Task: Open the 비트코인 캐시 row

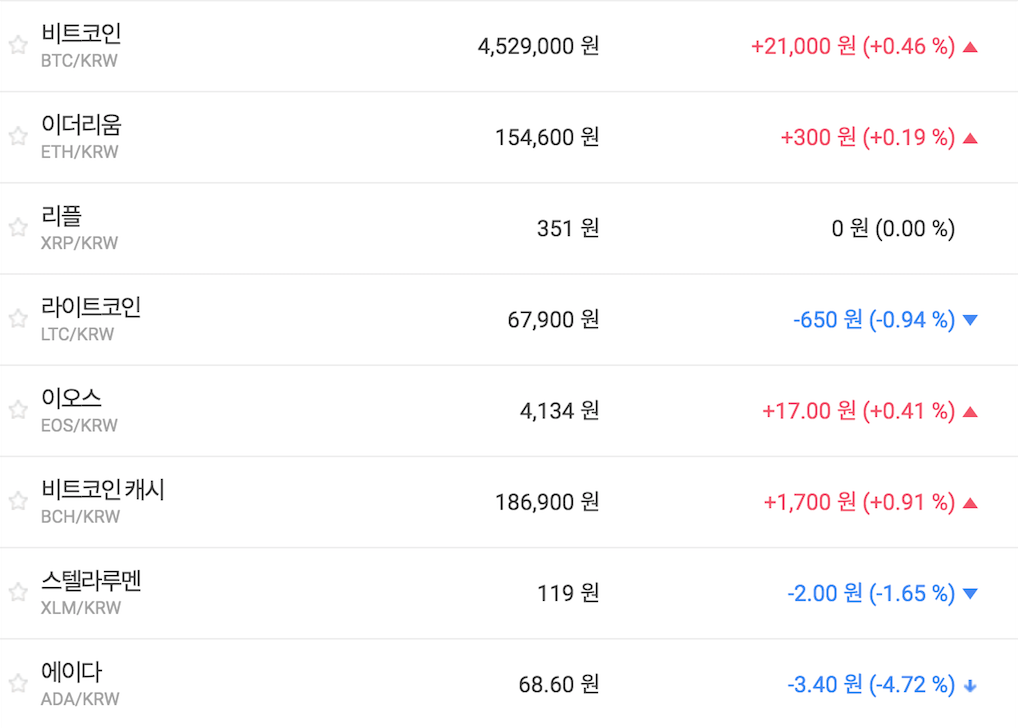Action: 103,490
